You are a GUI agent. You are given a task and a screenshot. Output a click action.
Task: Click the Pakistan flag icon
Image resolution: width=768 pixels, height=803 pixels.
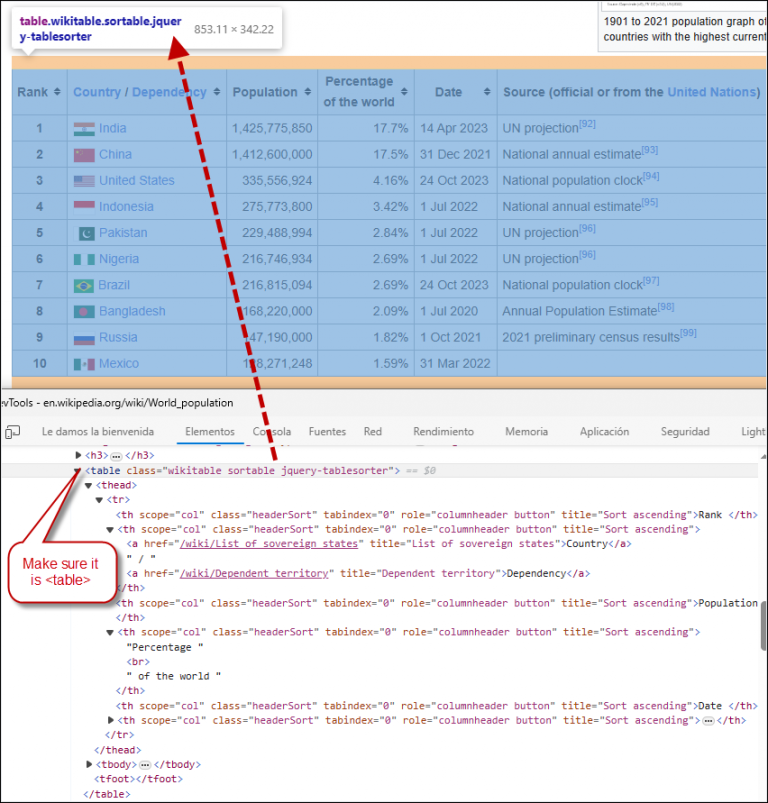pyautogui.click(x=87, y=233)
